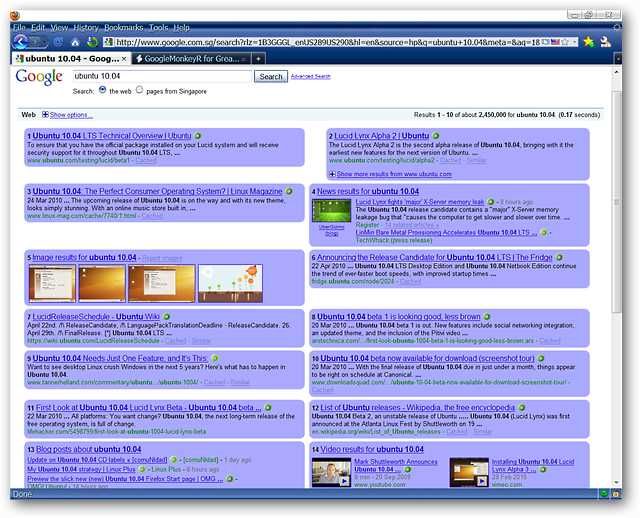The image size is (640, 518).
Task: Go back with the Back arrow button
Action: (20, 42)
